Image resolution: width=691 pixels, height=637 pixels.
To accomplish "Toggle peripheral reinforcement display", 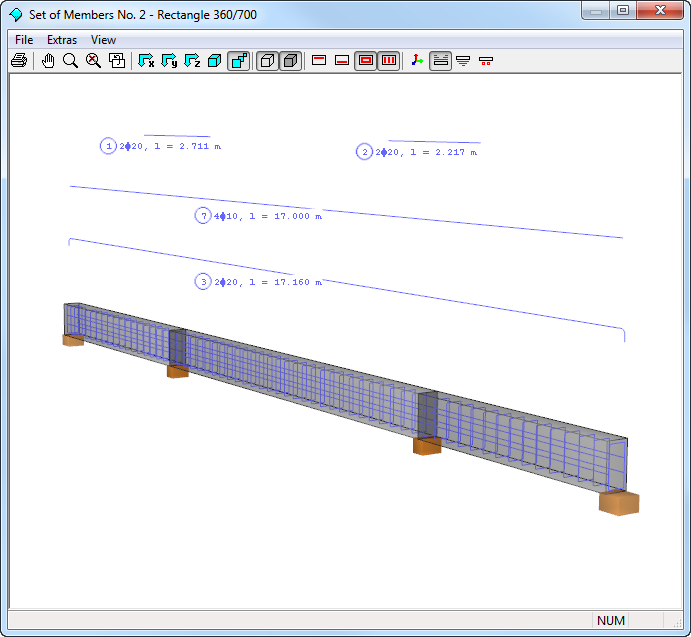I will [366, 60].
